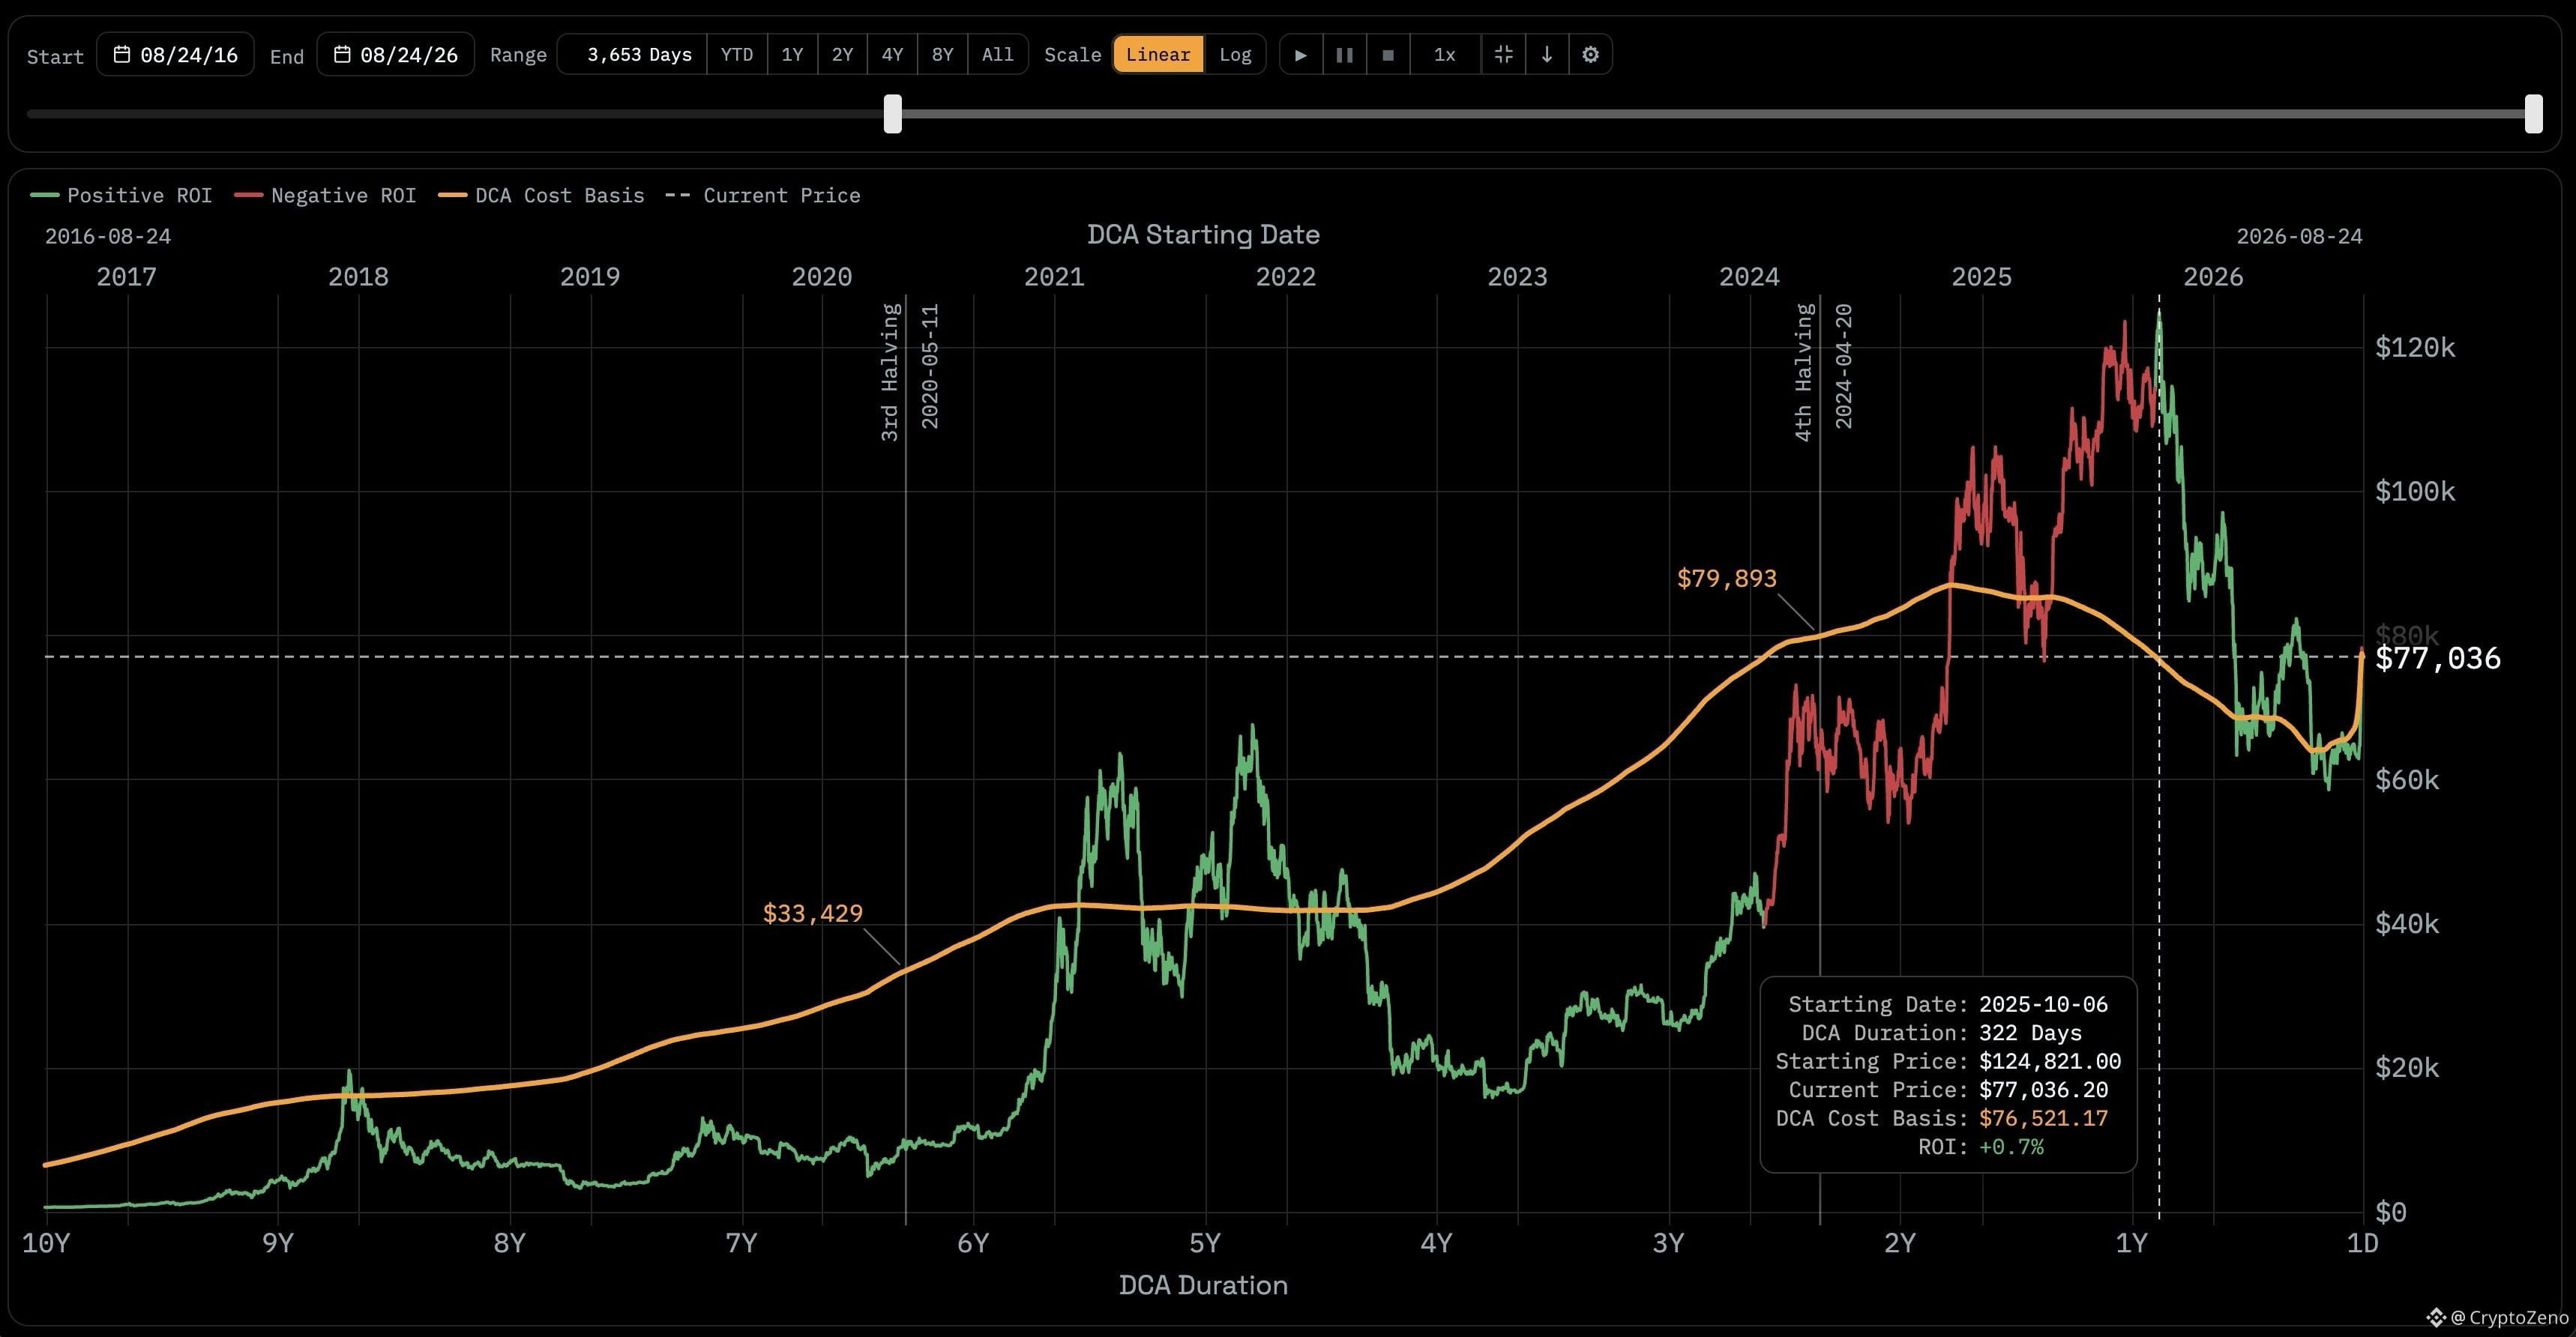Pause the chart animation
2576x1337 pixels.
click(1345, 54)
